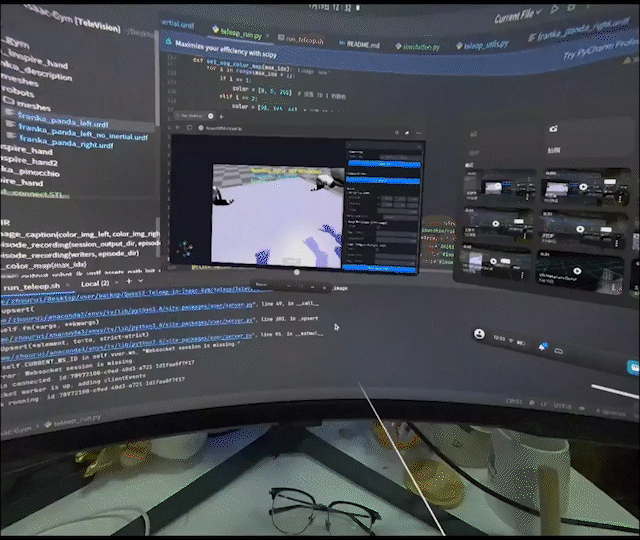Click the Try PyCharm Pro link

coord(600,48)
